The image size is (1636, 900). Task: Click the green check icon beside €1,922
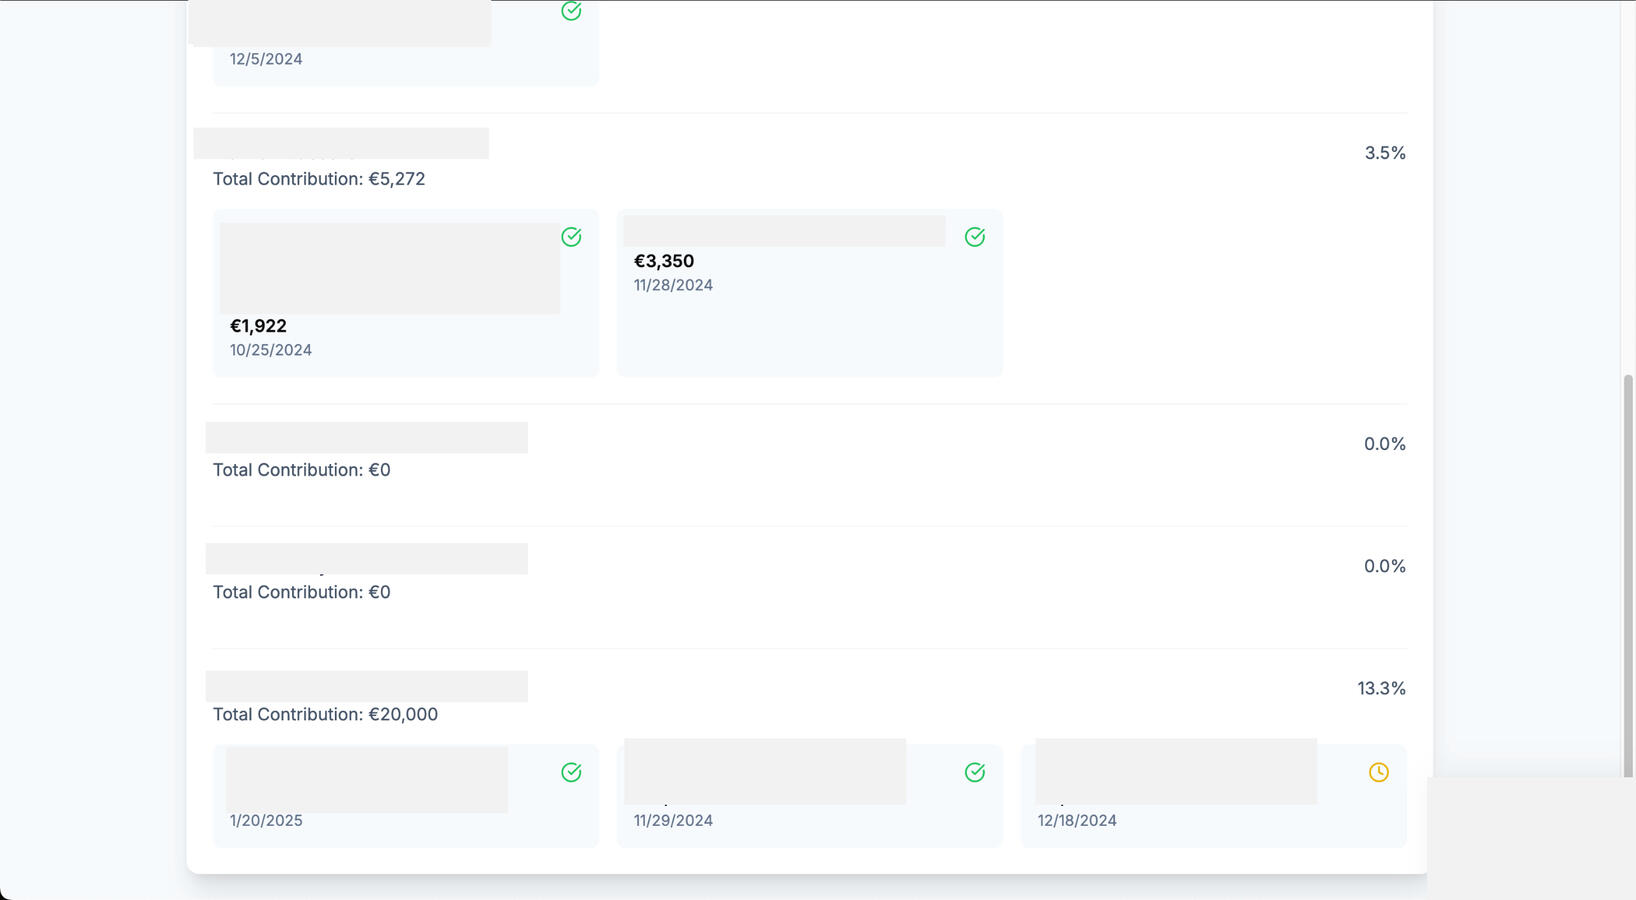(571, 237)
